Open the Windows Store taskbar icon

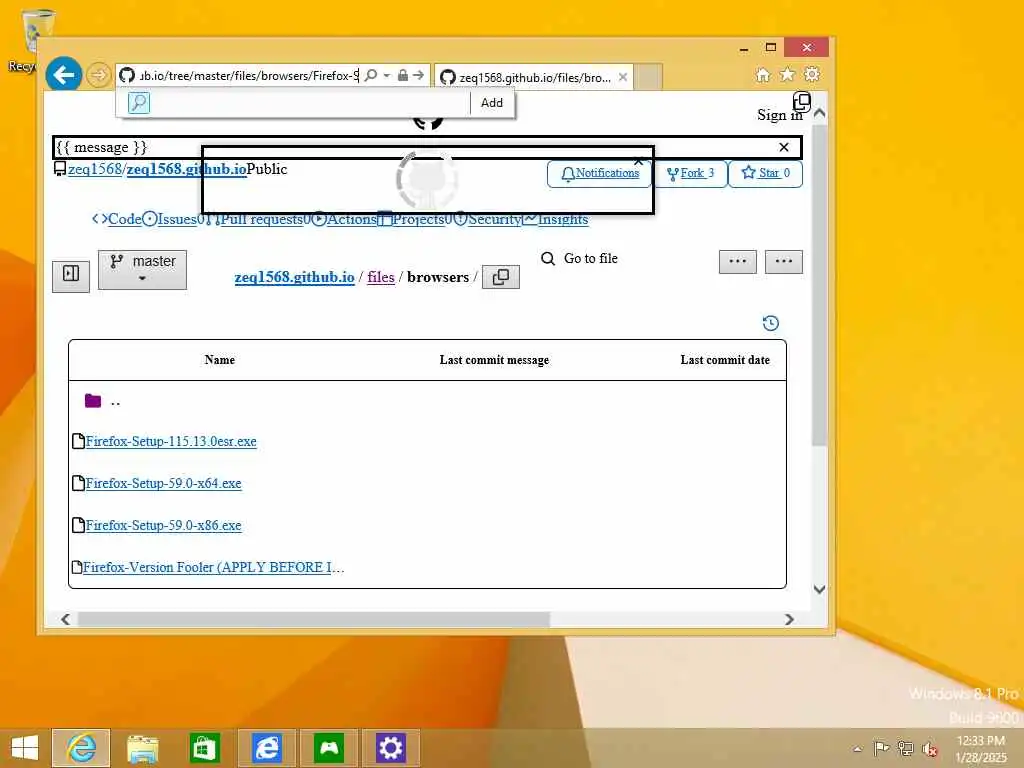(x=204, y=748)
